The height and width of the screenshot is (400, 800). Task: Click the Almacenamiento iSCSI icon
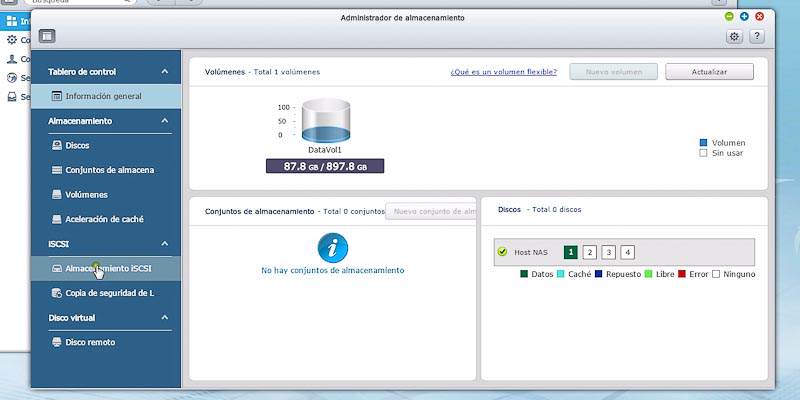[57, 268]
